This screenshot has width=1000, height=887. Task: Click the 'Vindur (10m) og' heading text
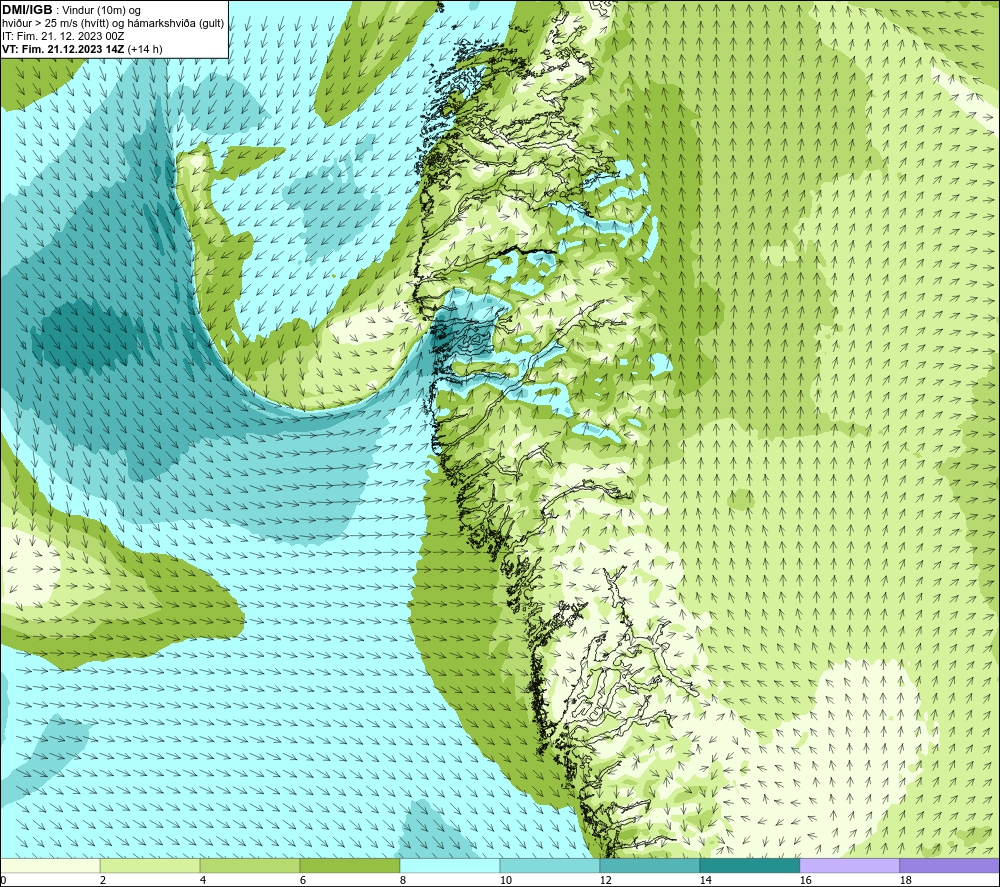101,10
